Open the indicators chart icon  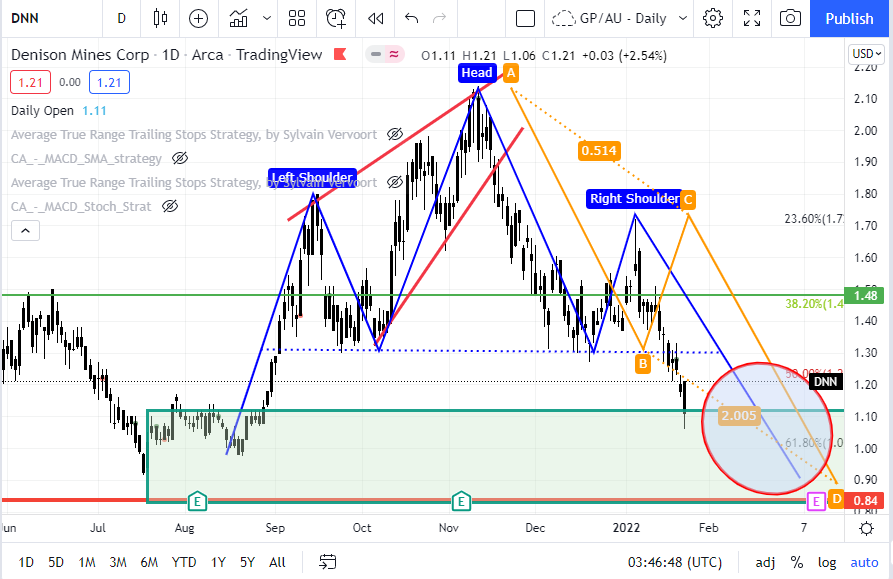coord(239,19)
